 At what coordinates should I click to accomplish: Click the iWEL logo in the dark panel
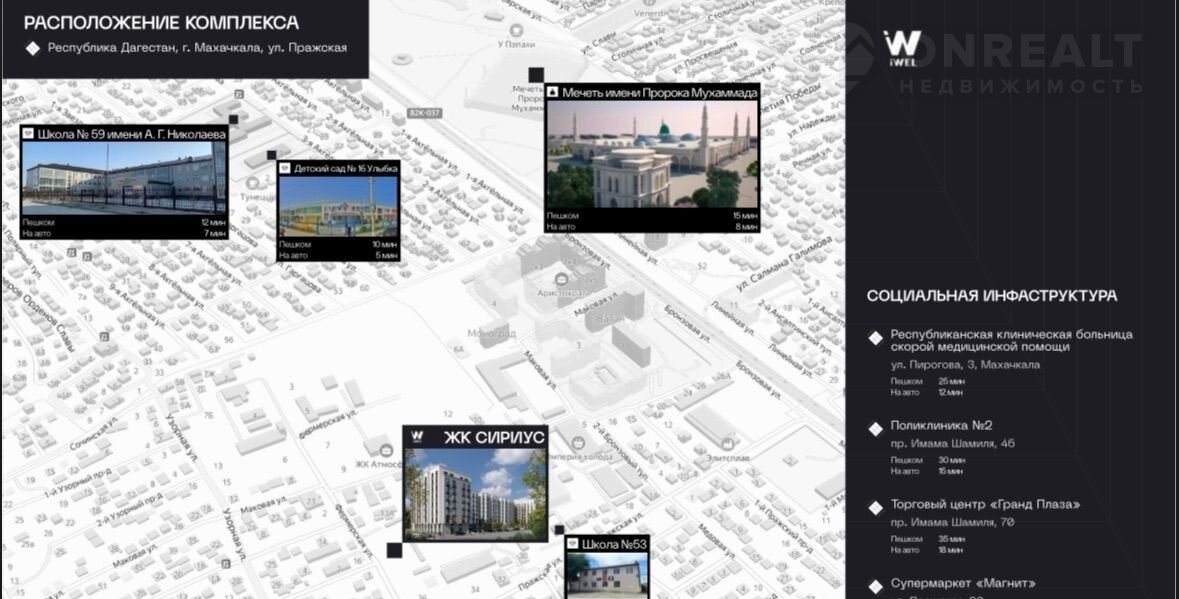pos(902,46)
